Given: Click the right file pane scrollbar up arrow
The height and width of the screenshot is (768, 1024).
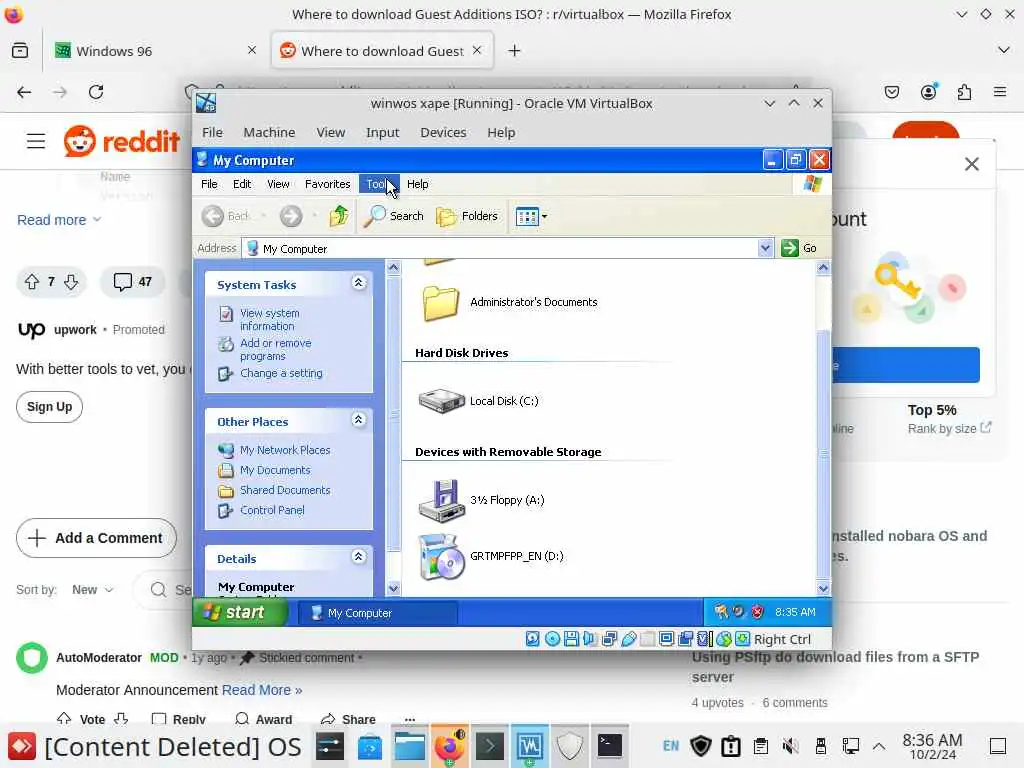Looking at the screenshot, I should pos(823,267).
